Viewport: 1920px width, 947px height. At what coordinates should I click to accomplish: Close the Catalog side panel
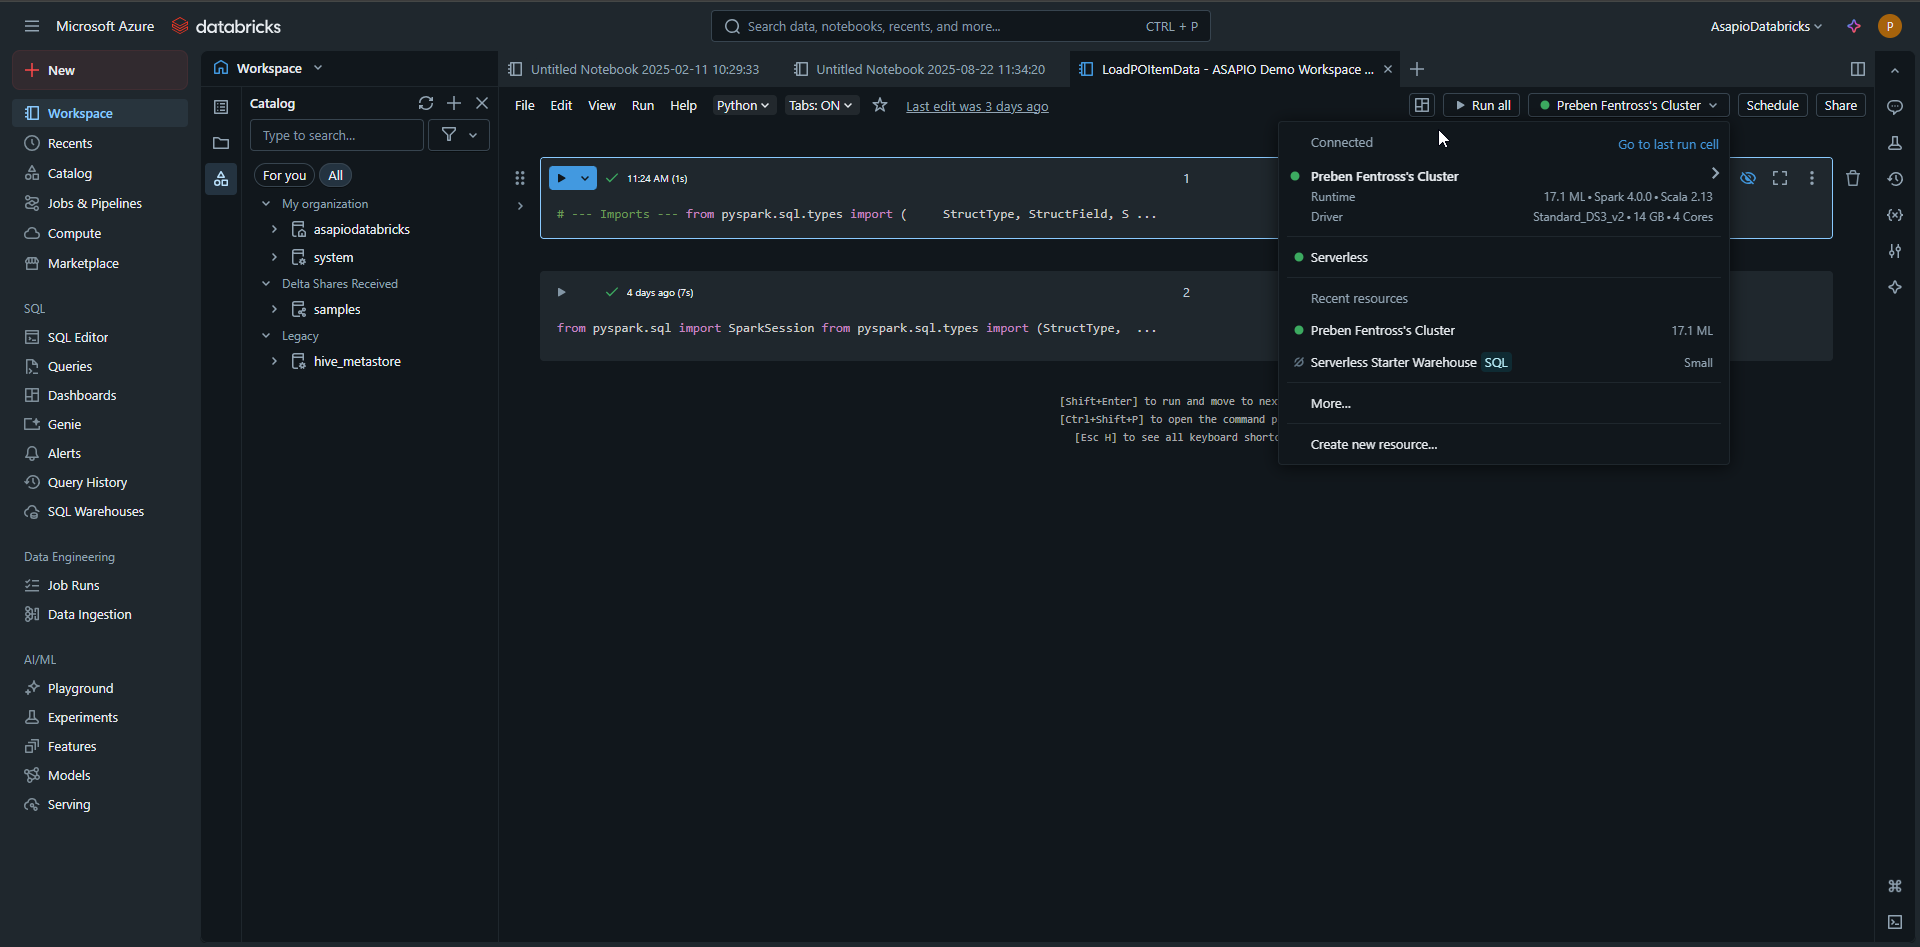tap(482, 103)
